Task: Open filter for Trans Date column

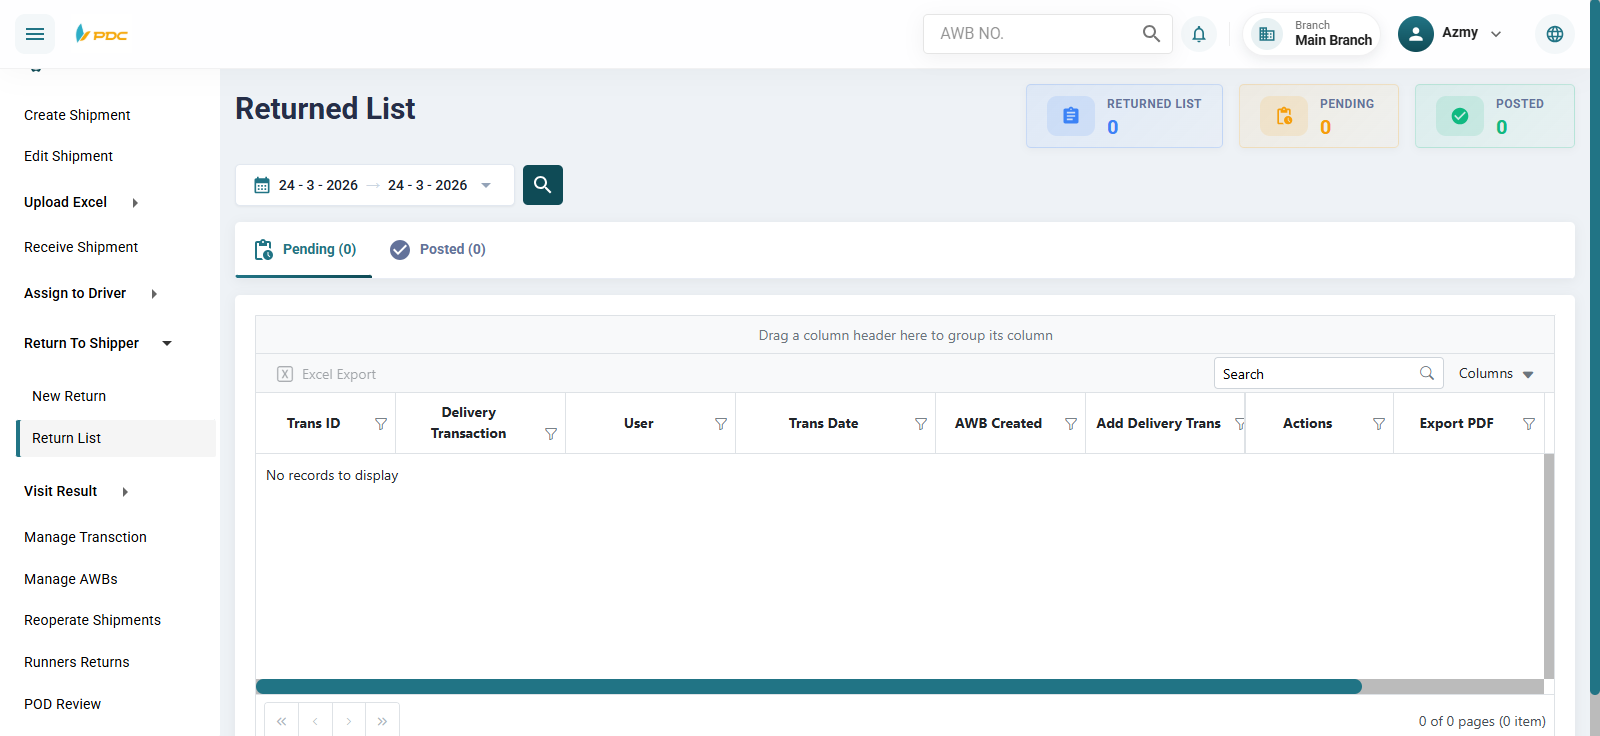Action: (x=920, y=424)
